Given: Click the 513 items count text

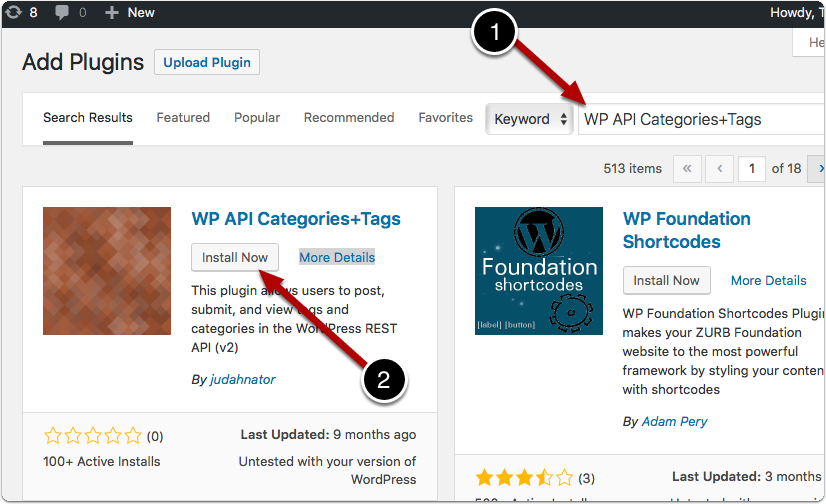Looking at the screenshot, I should point(633,169).
